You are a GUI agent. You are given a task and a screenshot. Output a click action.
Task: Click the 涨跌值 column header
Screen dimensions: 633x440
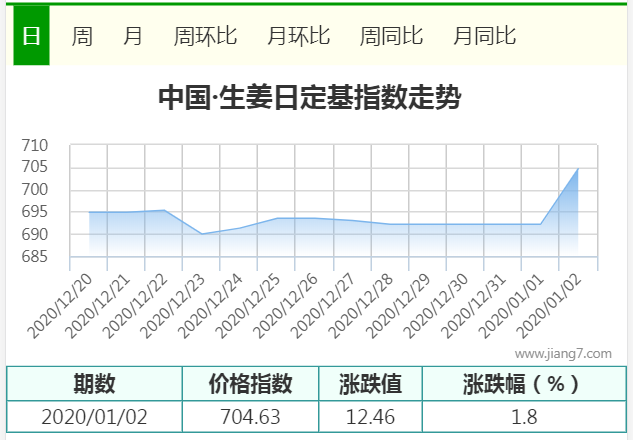(370, 383)
